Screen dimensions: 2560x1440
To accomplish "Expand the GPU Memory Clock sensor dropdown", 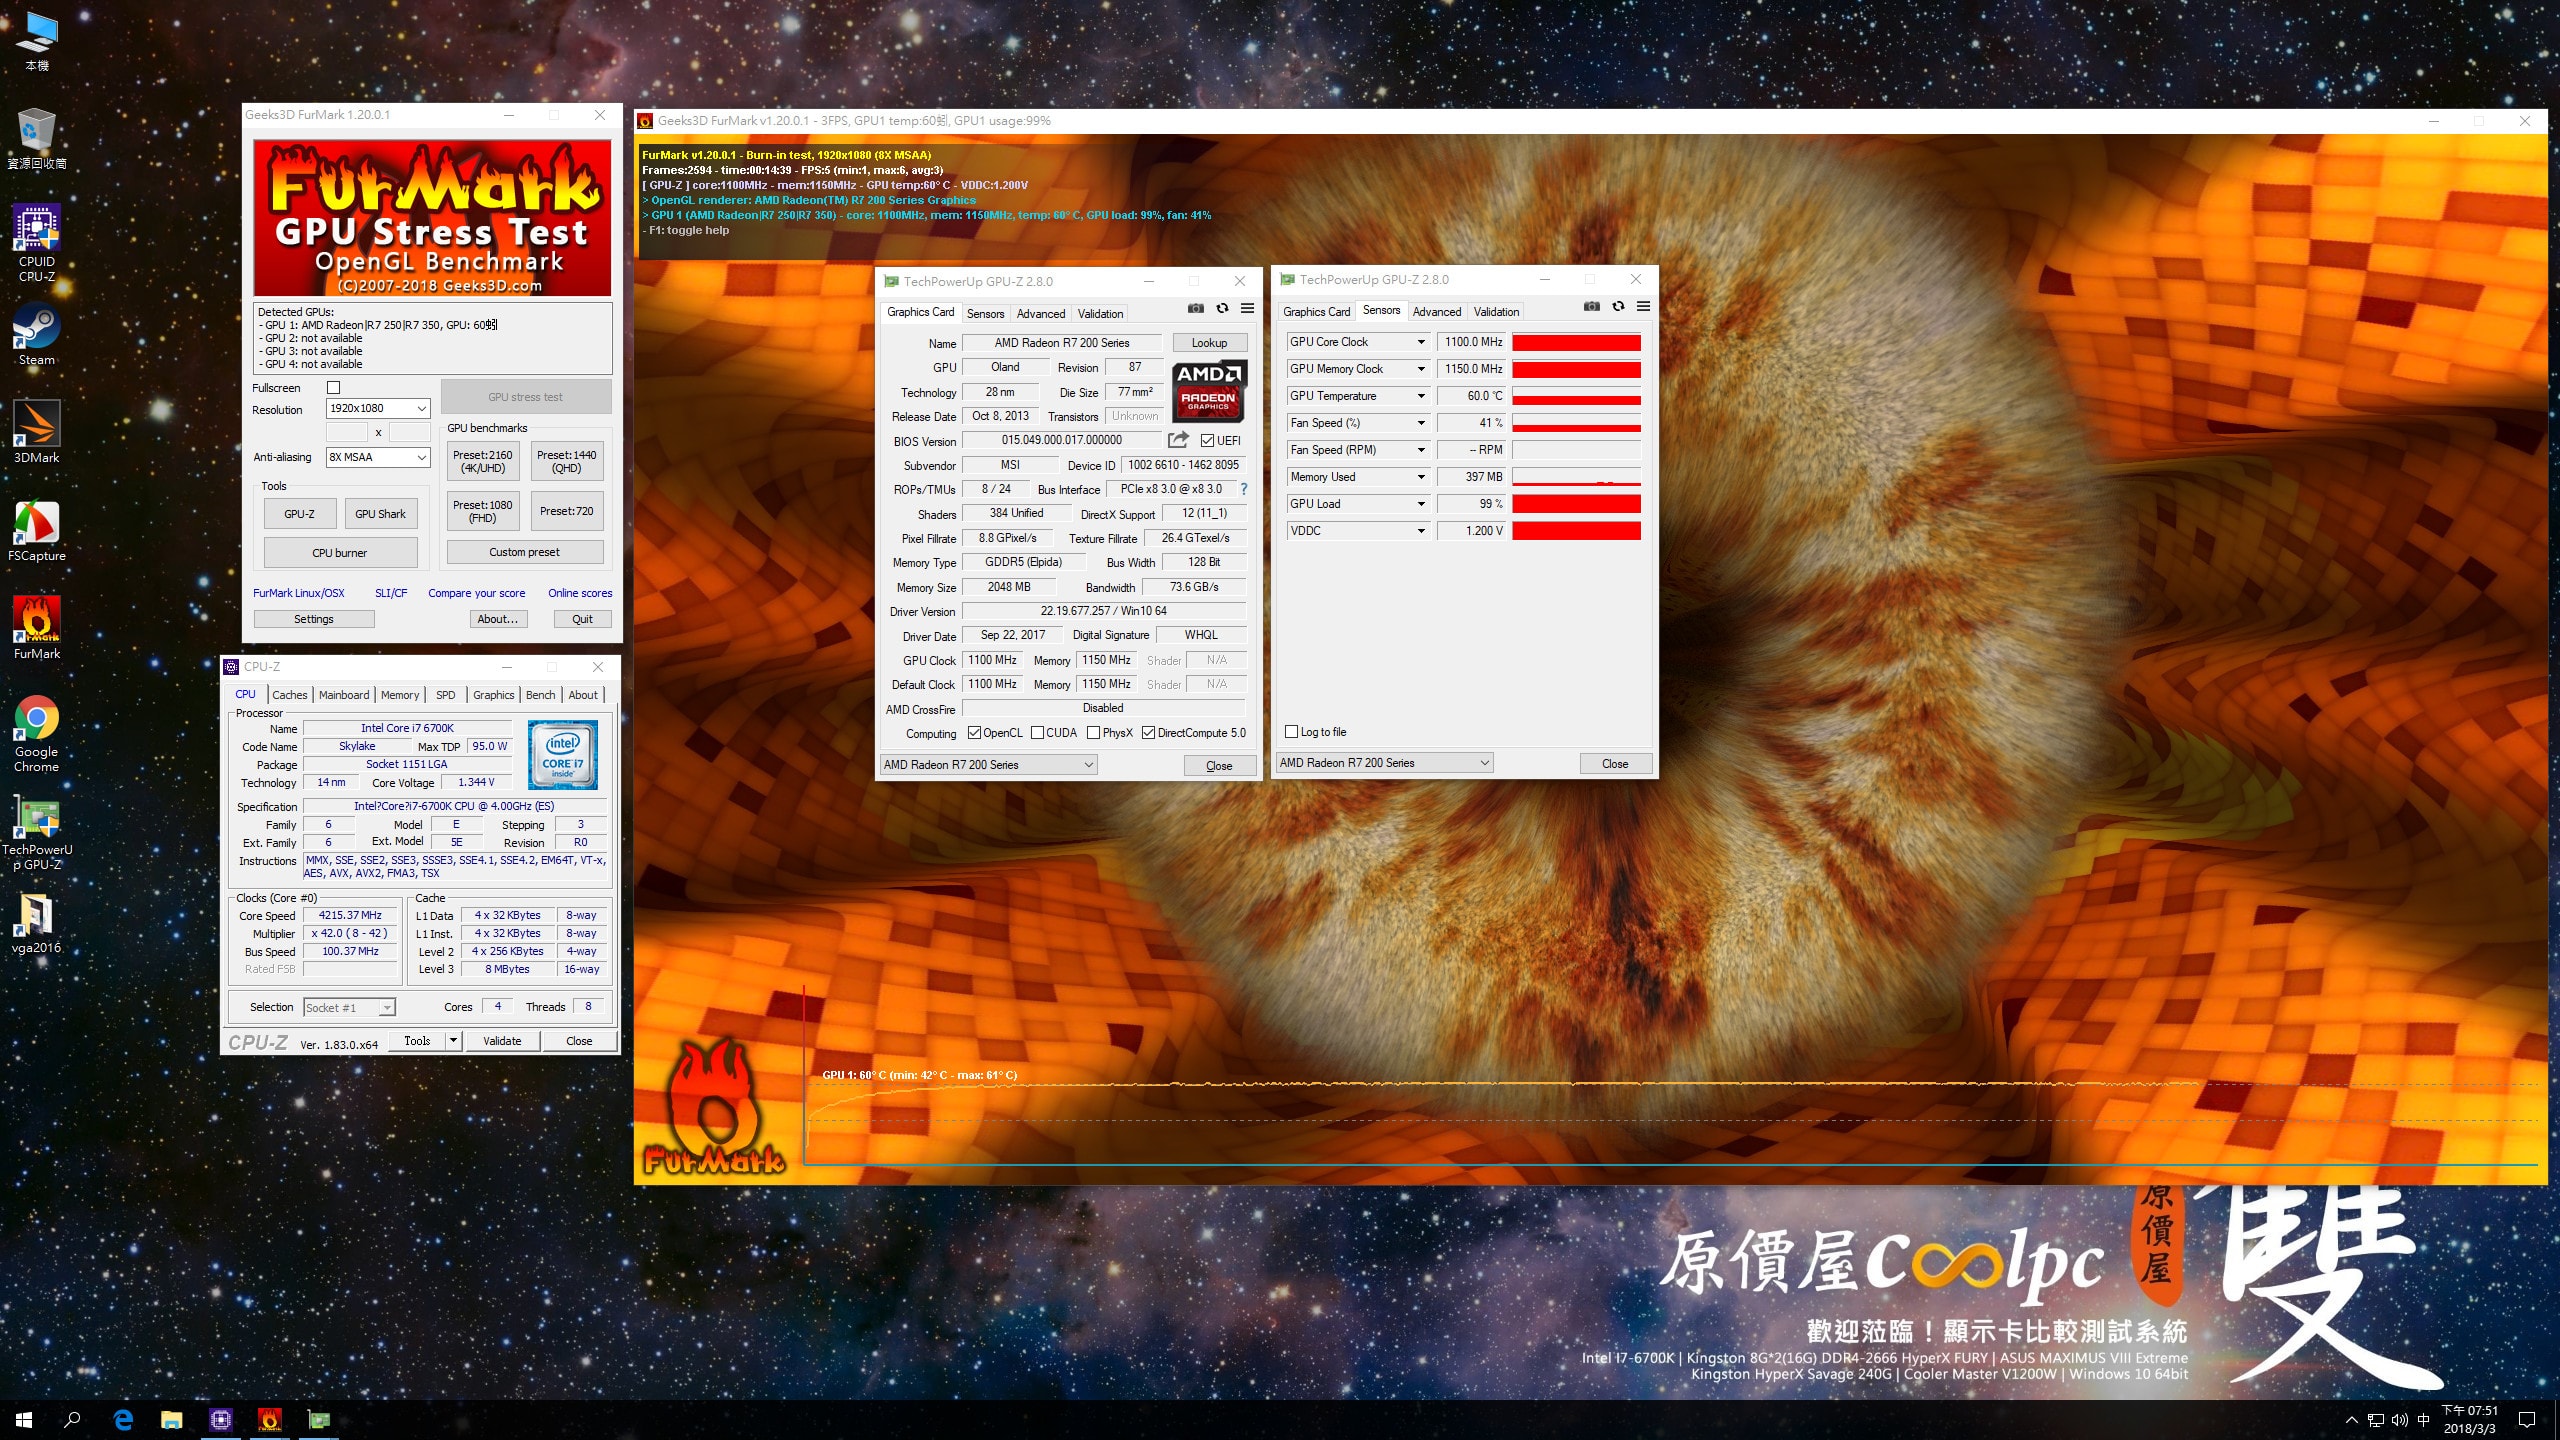I will (x=1421, y=369).
